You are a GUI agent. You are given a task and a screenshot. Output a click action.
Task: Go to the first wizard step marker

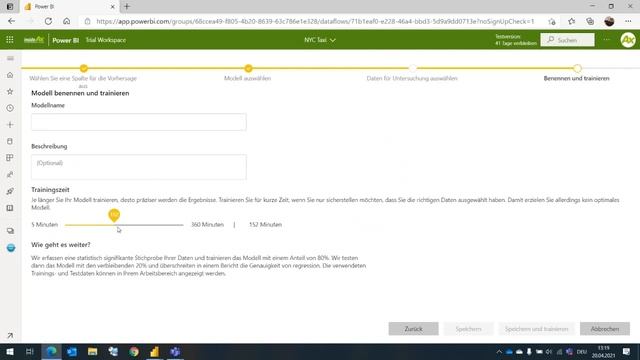[x=84, y=68]
